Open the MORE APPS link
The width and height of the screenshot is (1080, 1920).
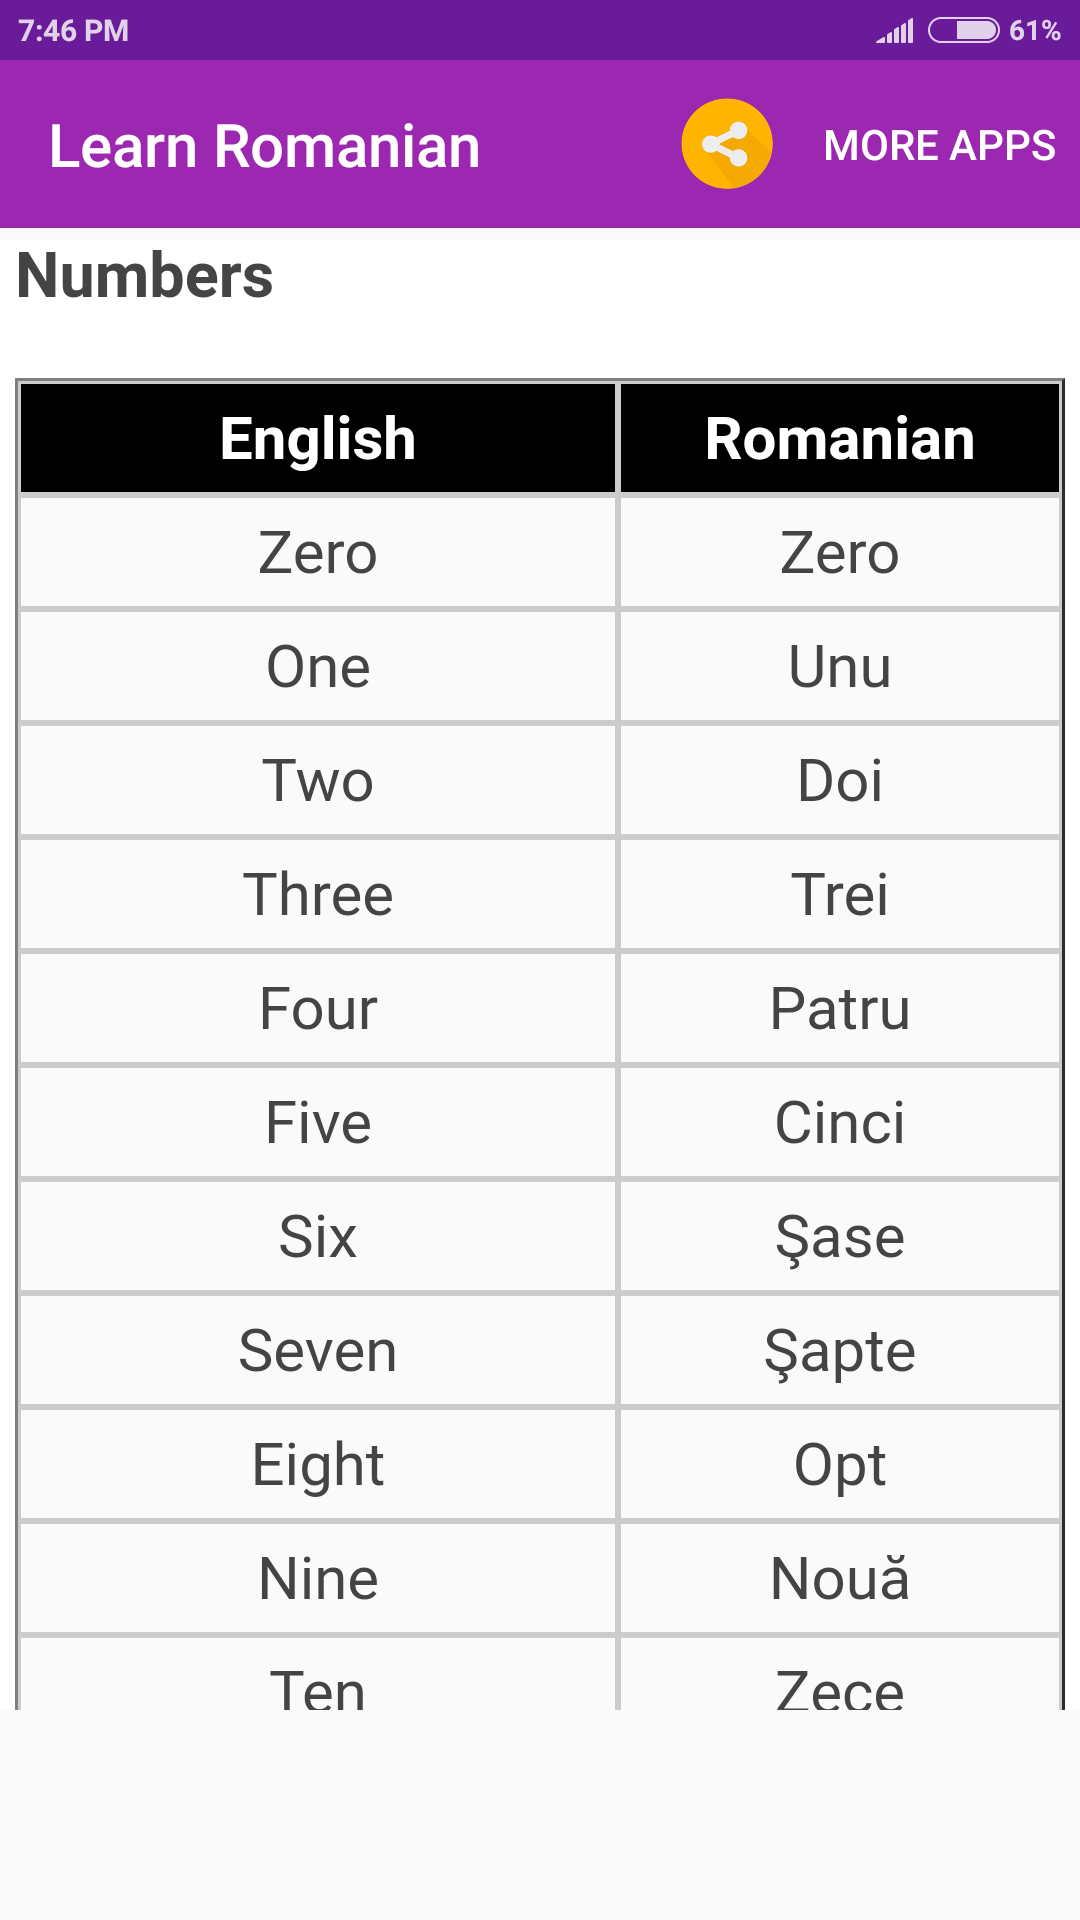pyautogui.click(x=939, y=146)
